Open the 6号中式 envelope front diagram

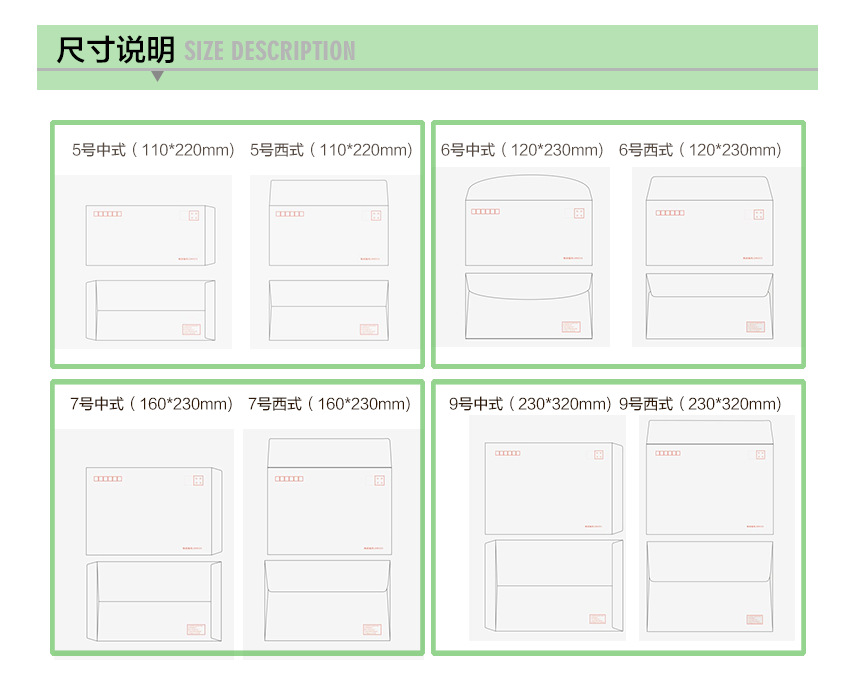pyautogui.click(x=529, y=220)
